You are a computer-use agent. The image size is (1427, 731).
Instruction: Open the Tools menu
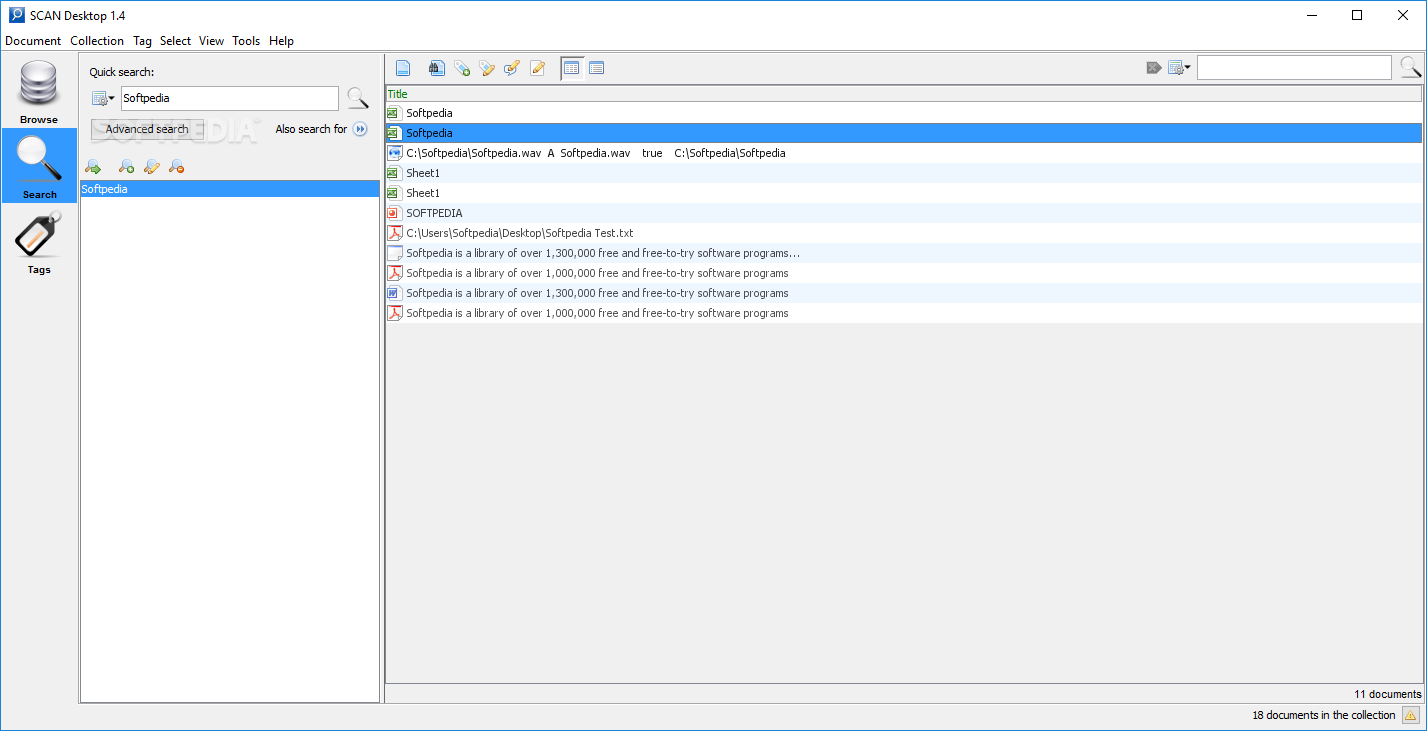(x=246, y=41)
